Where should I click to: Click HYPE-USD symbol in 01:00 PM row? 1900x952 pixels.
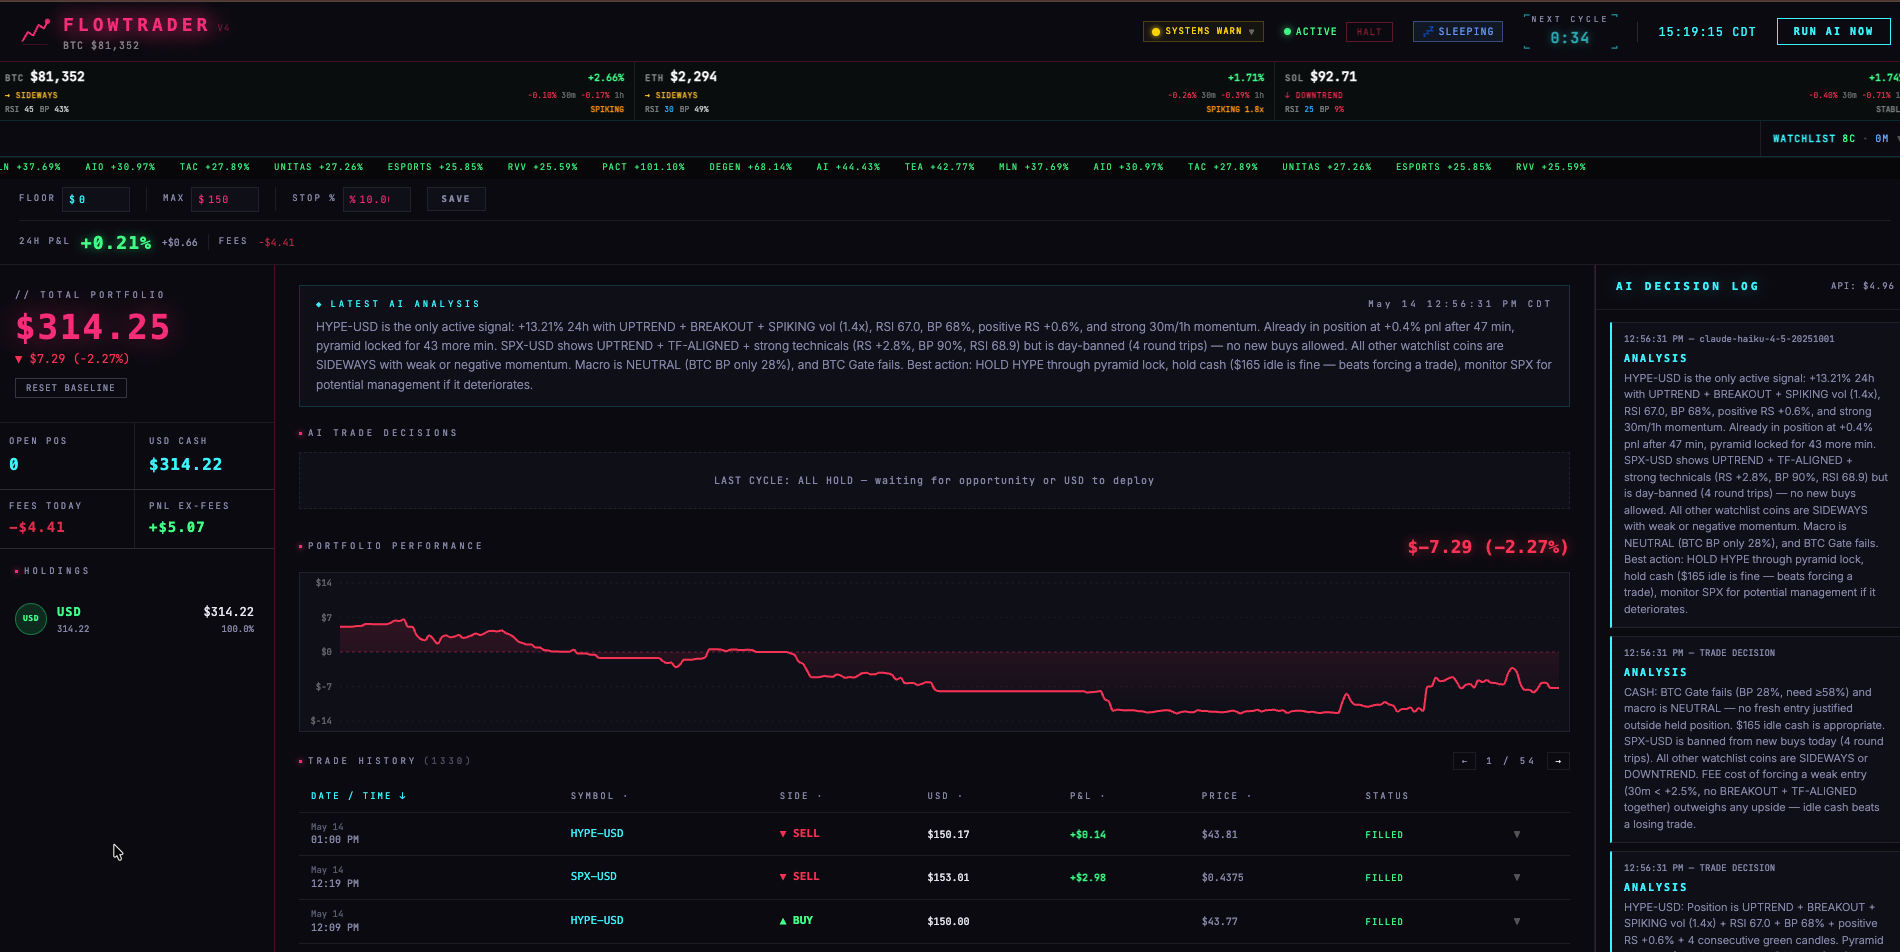[x=597, y=833]
